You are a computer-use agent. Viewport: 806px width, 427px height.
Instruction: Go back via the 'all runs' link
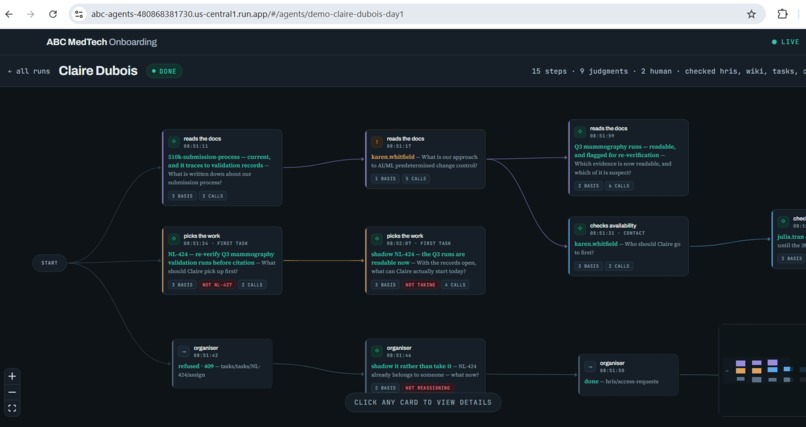29,71
